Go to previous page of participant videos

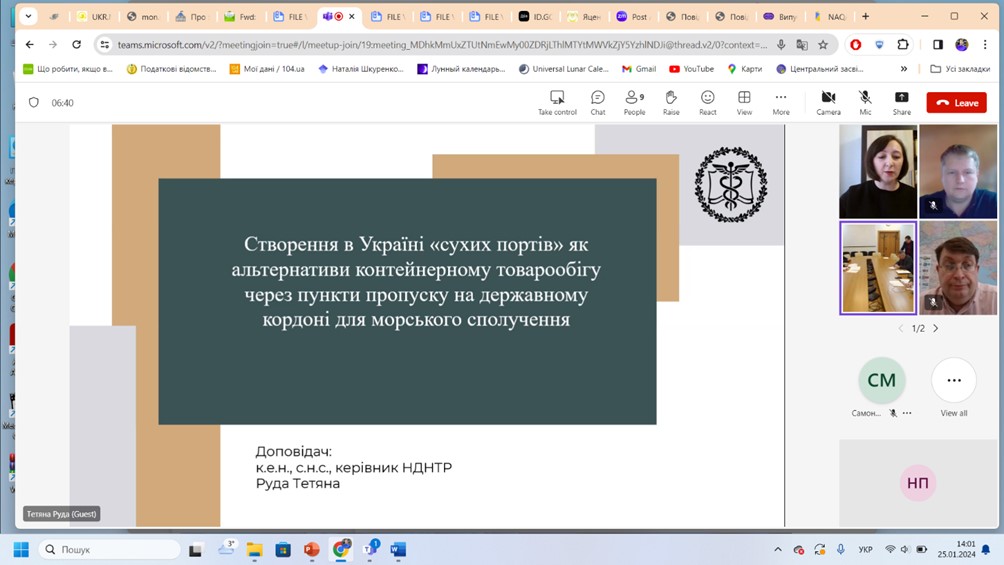click(901, 328)
